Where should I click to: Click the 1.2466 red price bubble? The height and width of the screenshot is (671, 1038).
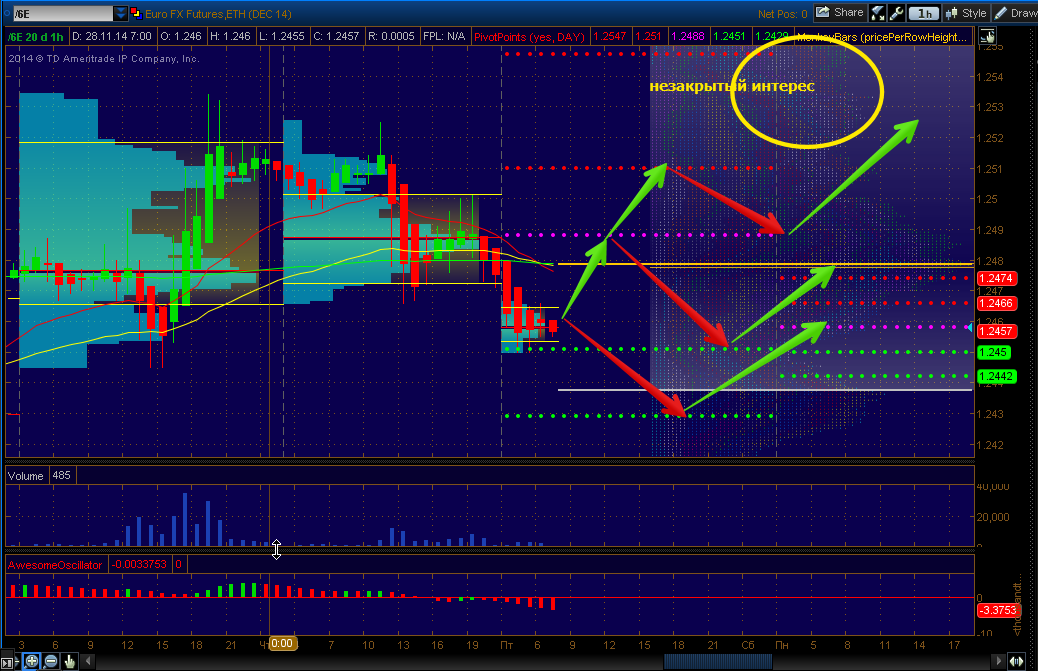coord(996,303)
